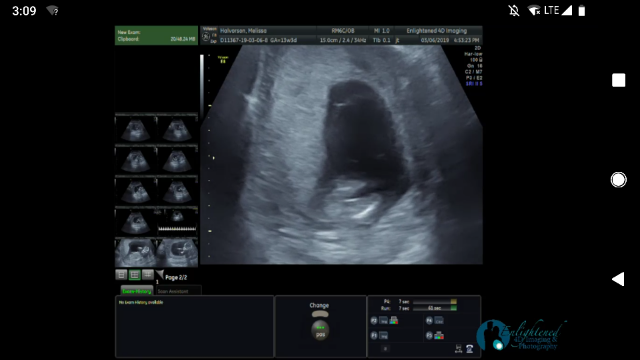Viewport: 640px width, 360px height.
Task: Click the Run time progress bar
Action: click(435, 308)
